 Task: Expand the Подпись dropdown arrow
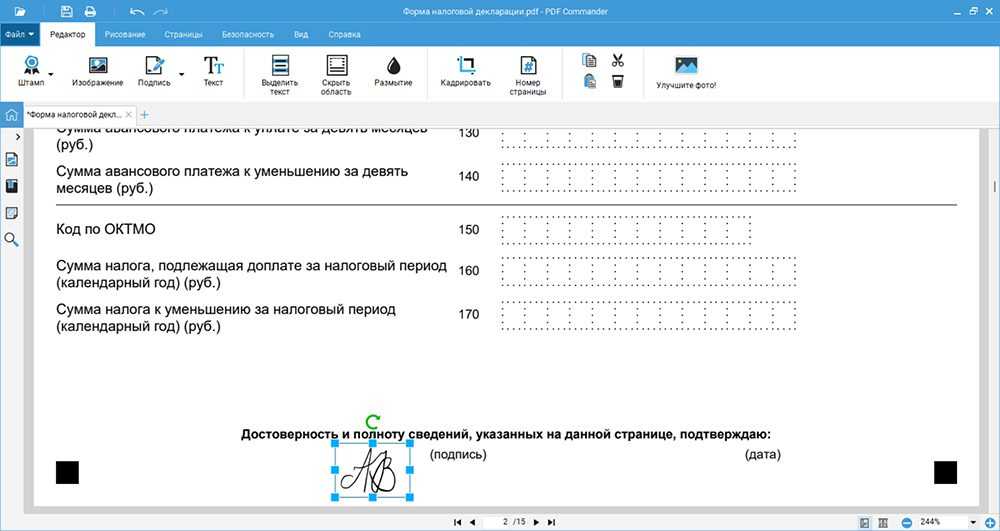[181, 73]
